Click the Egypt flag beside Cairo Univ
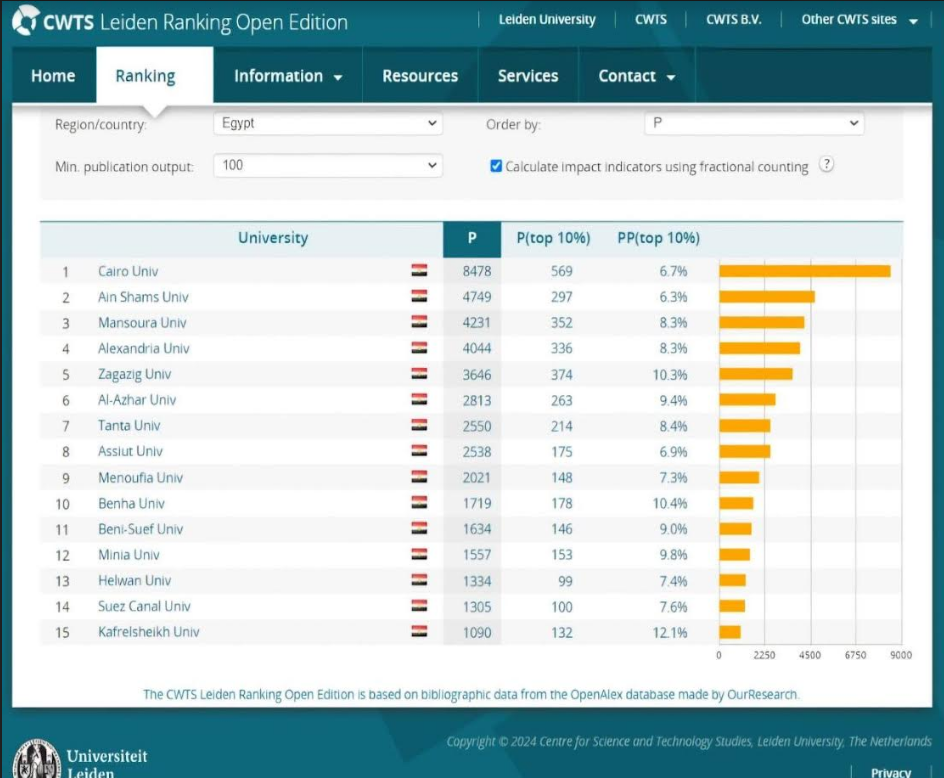This screenshot has width=944, height=778. (x=419, y=271)
